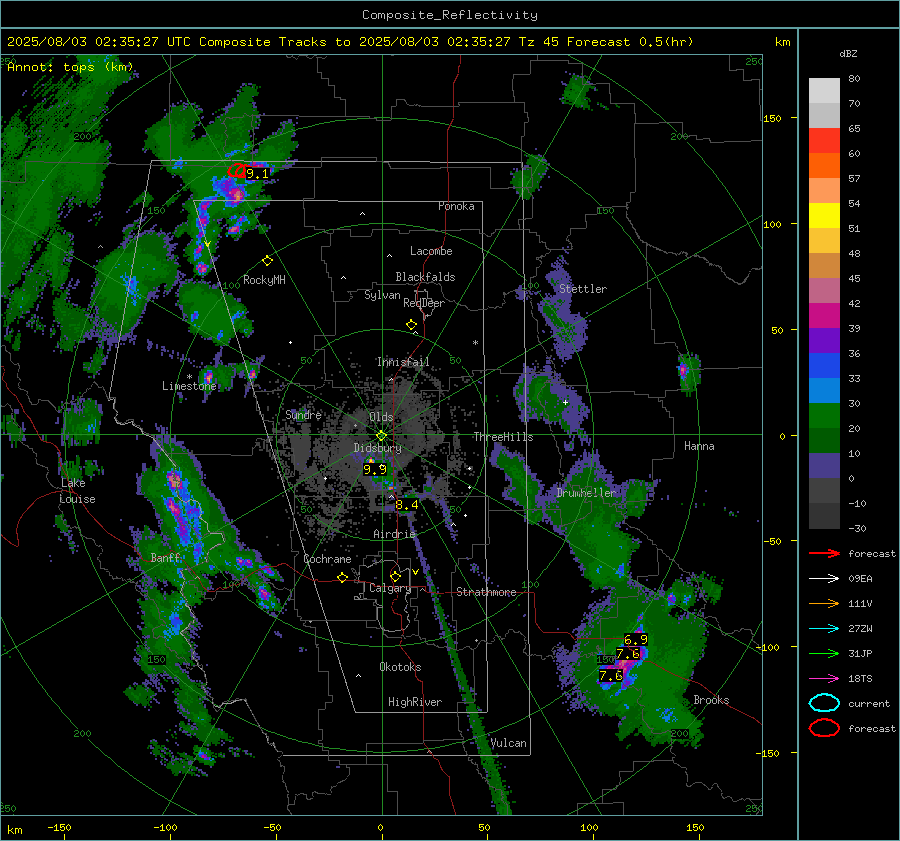
Task: Click the red forecast ellipse next to 9.1
Action: [236, 170]
